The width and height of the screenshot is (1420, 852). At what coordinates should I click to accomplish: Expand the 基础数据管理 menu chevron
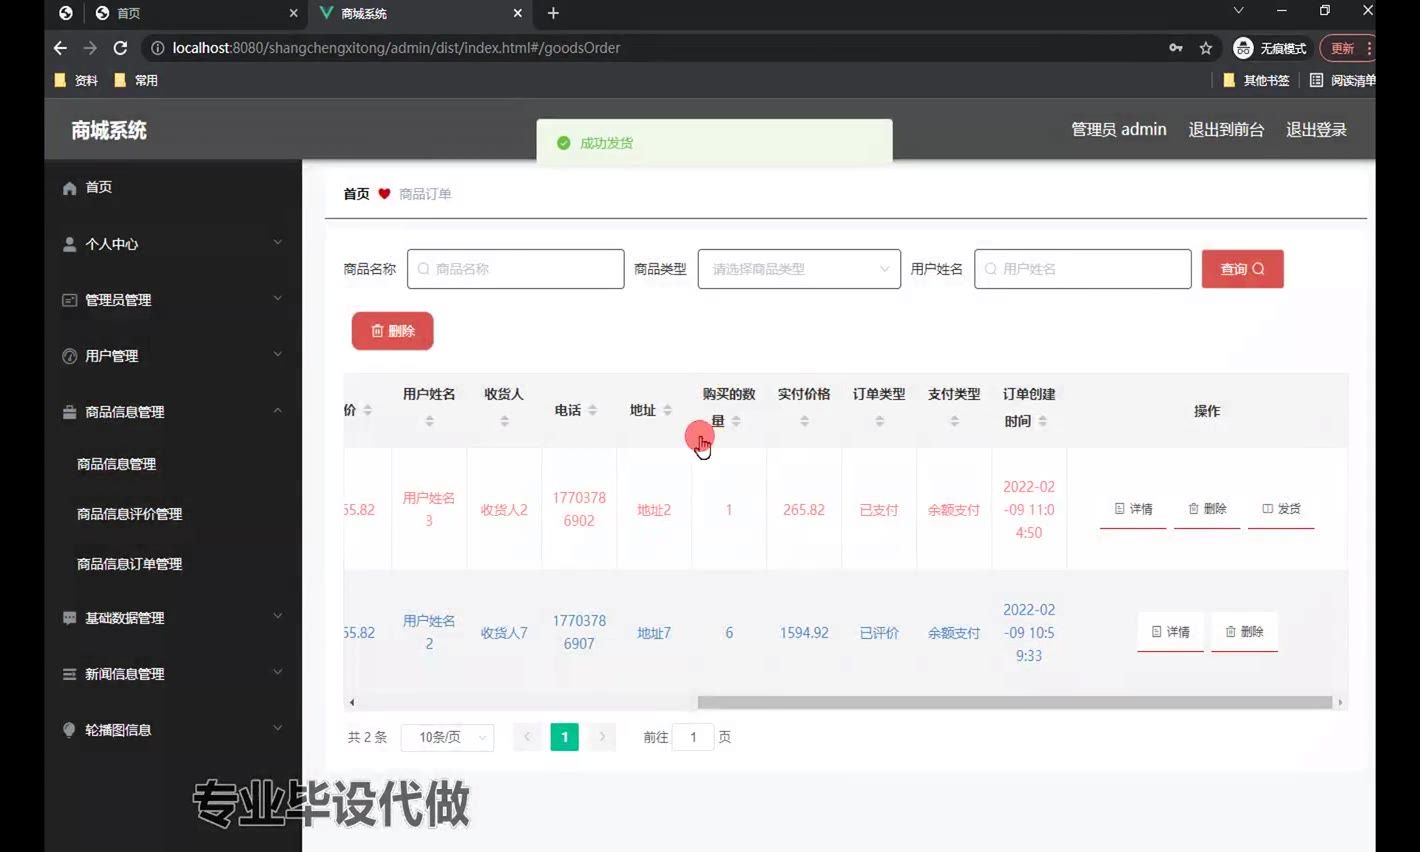277,616
